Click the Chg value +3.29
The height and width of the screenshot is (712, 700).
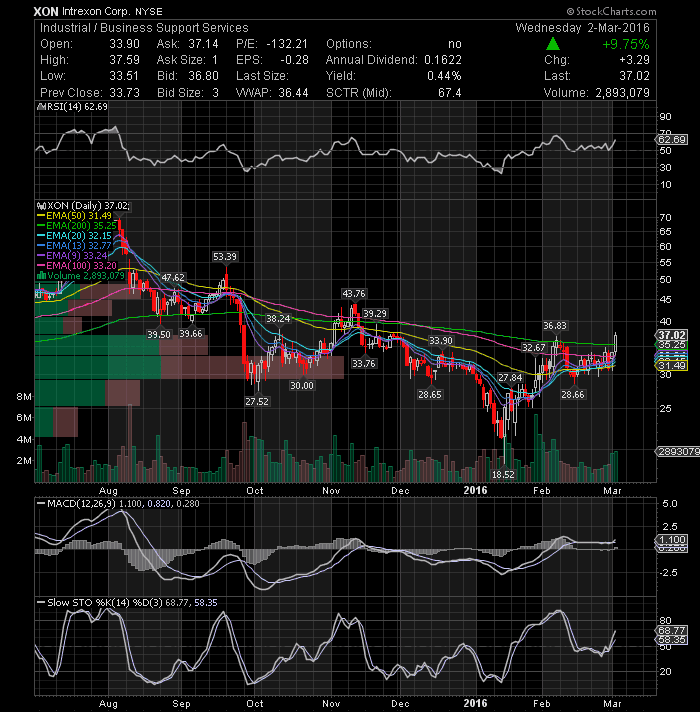634,60
